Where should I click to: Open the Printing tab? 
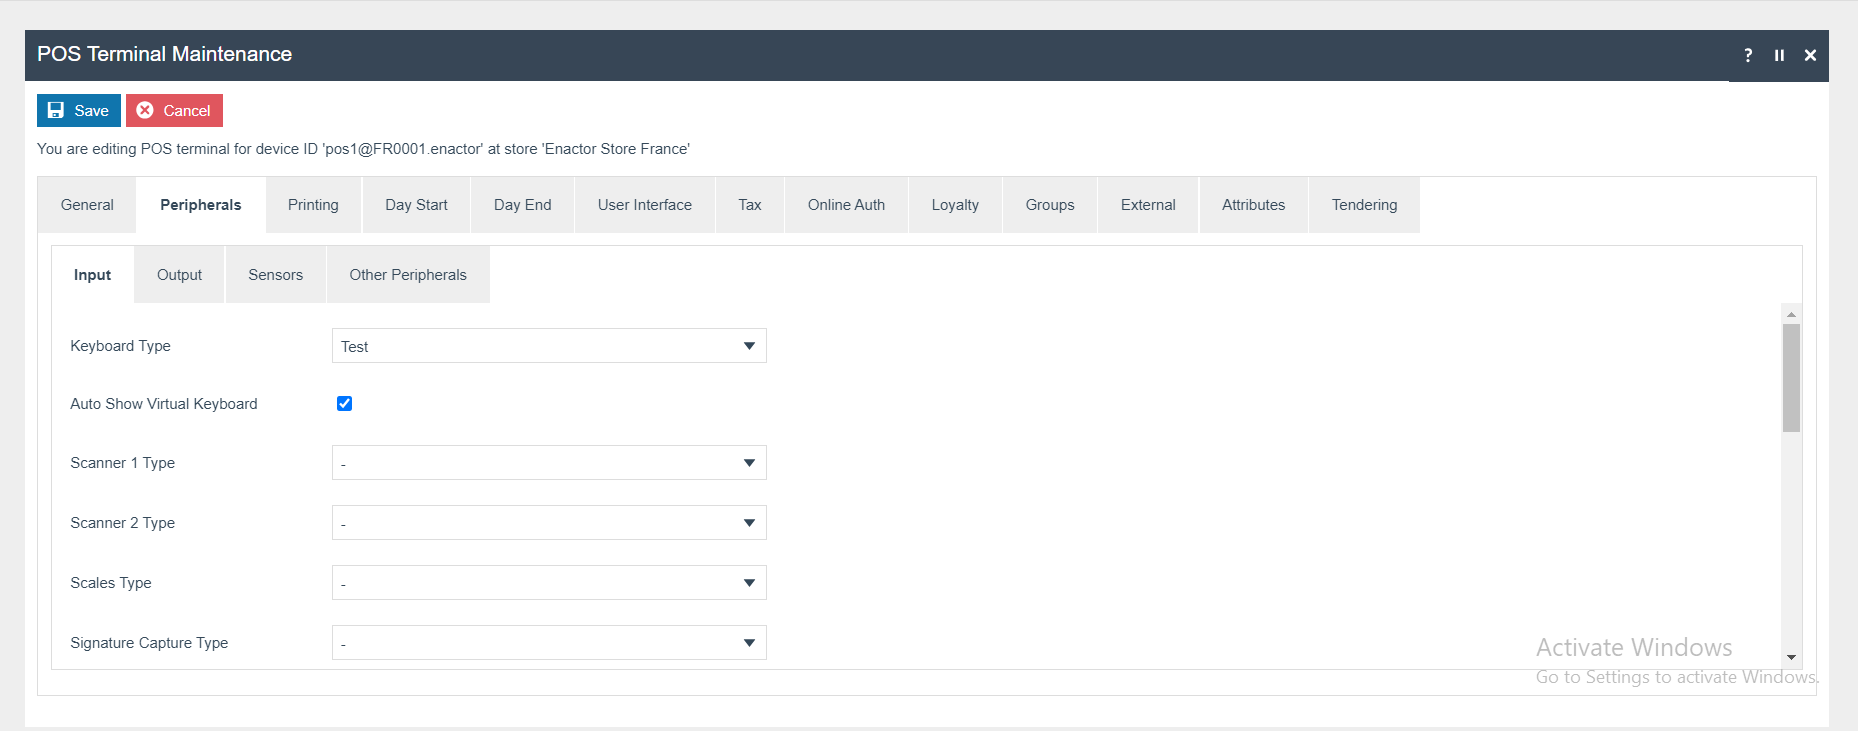tap(313, 205)
